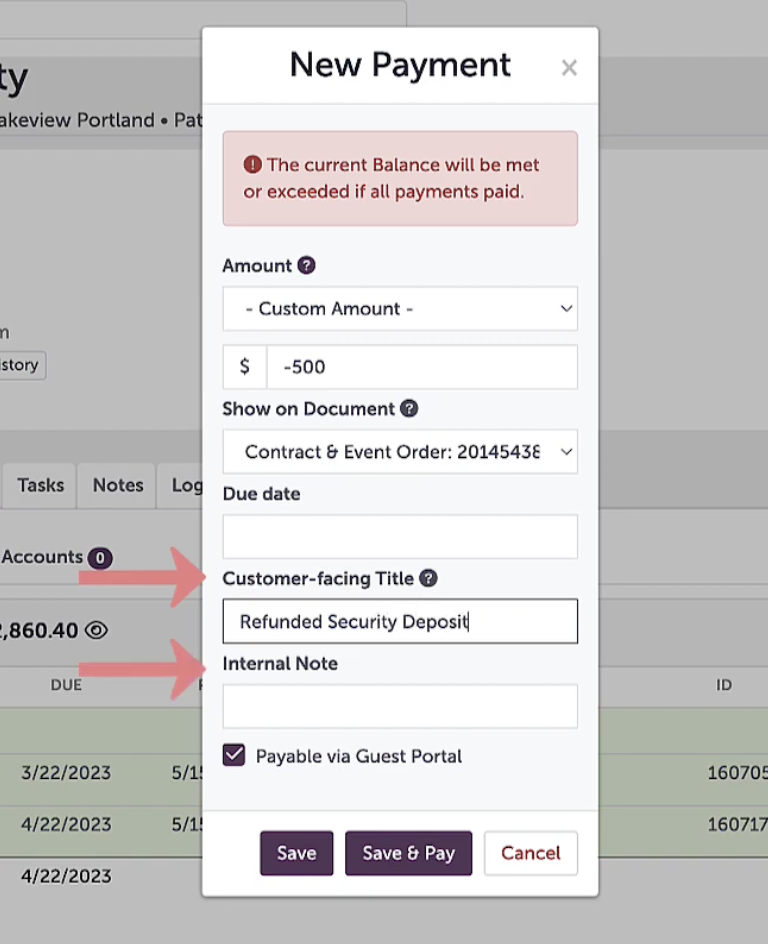Click the Show on Document help icon
The height and width of the screenshot is (944, 768).
pos(409,409)
